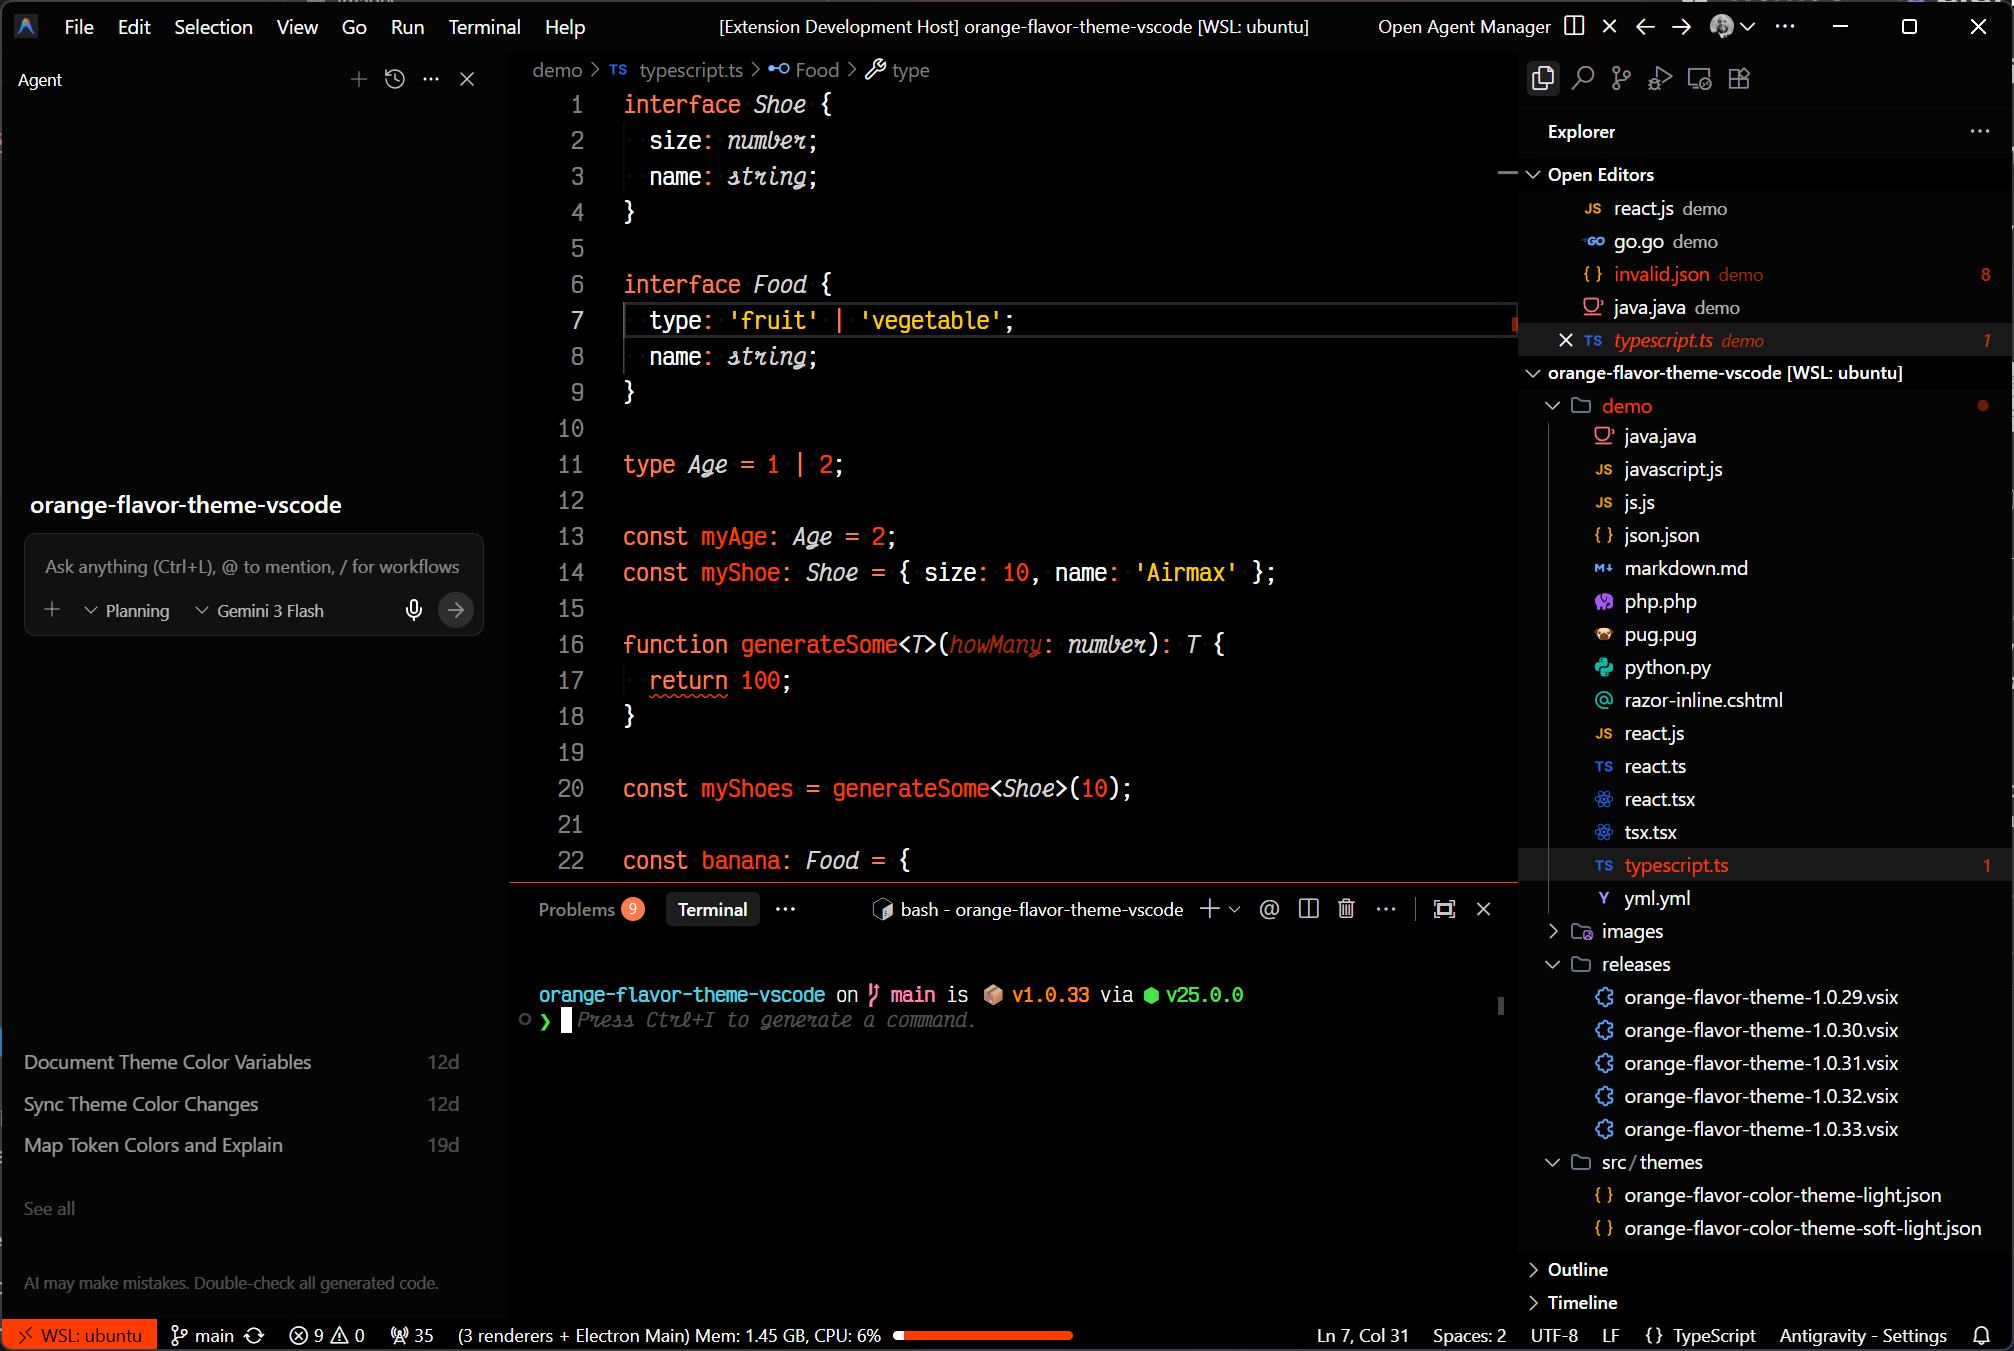Screen dimensions: 2014x1351
Task: Go forward using title bar arrow
Action: pos(1682,27)
